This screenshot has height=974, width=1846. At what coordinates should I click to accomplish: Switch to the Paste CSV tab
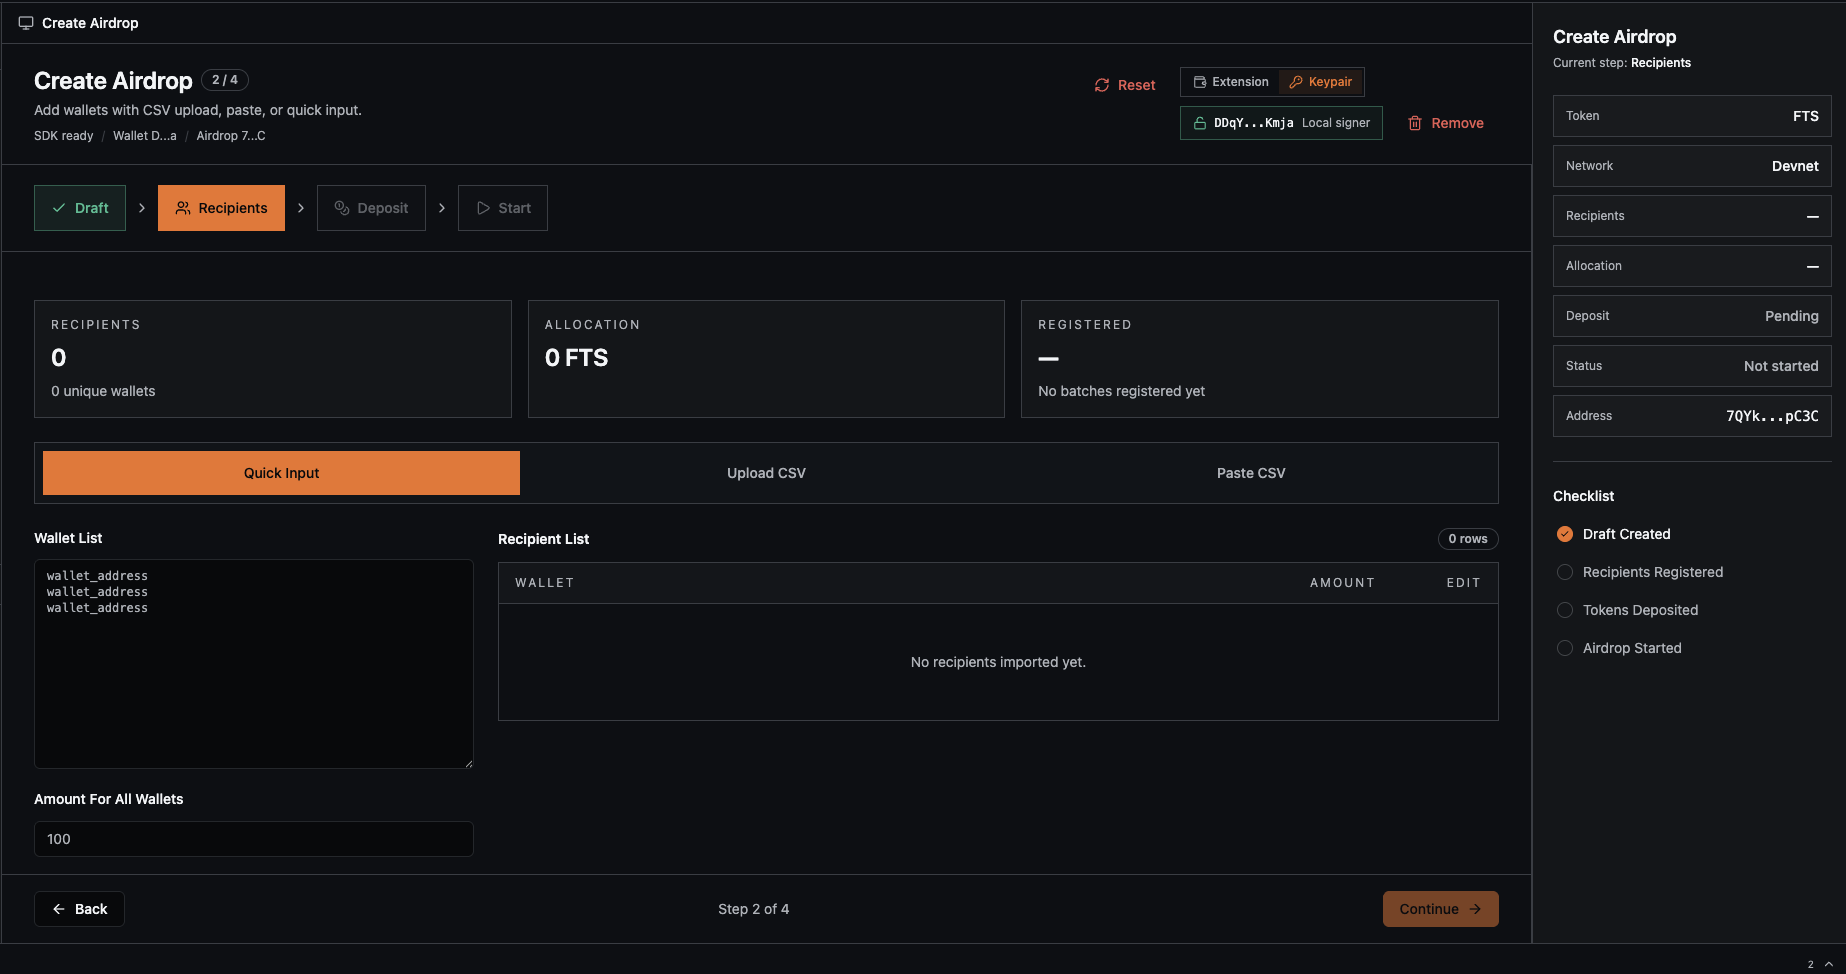1251,473
